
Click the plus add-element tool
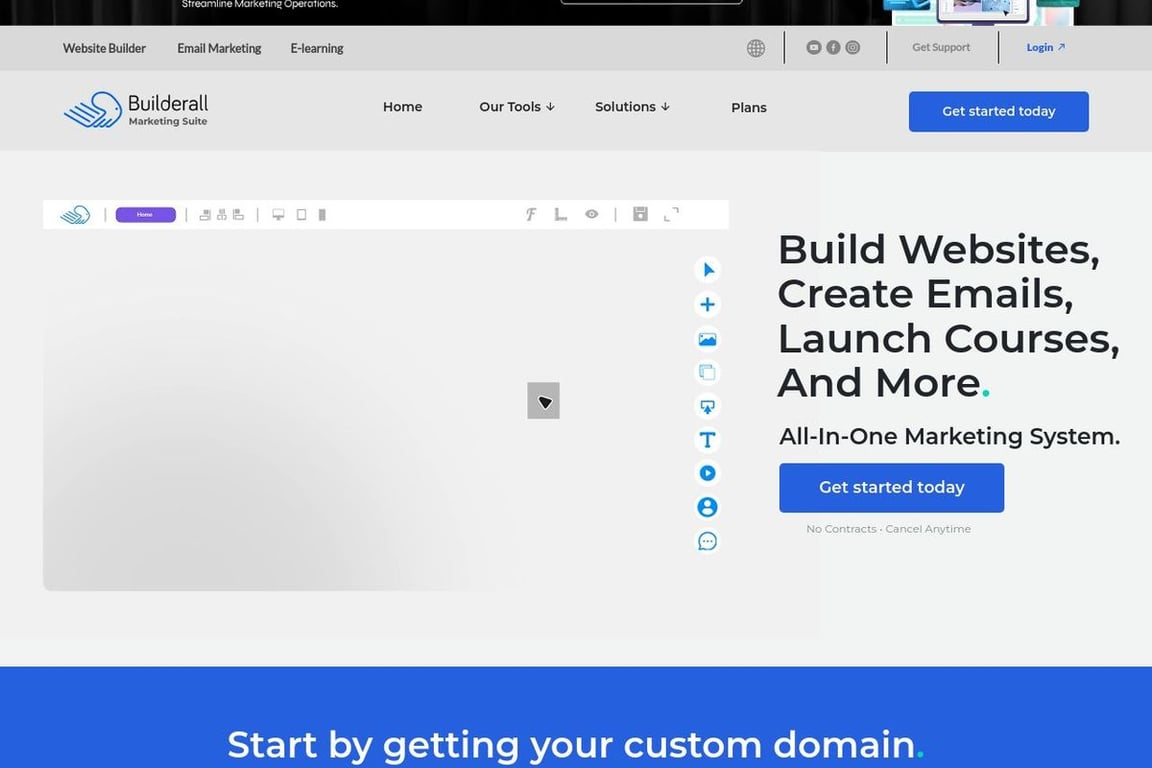pyautogui.click(x=708, y=304)
